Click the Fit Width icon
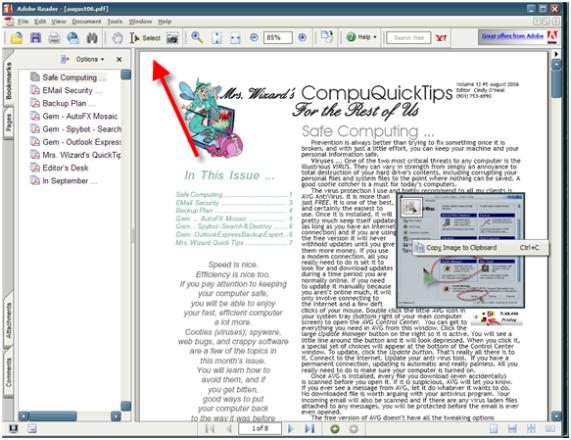 point(235,38)
